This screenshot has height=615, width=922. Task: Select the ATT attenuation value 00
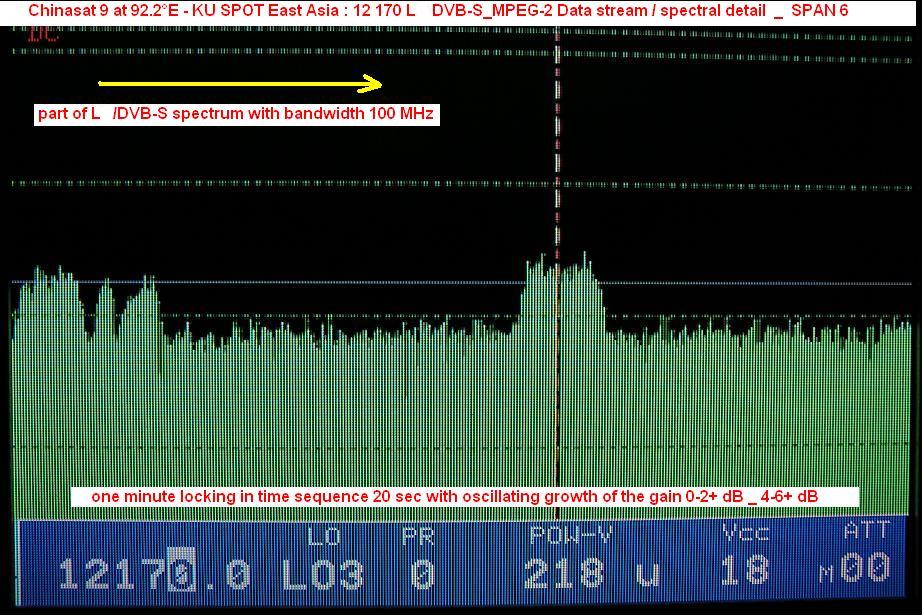(864, 569)
